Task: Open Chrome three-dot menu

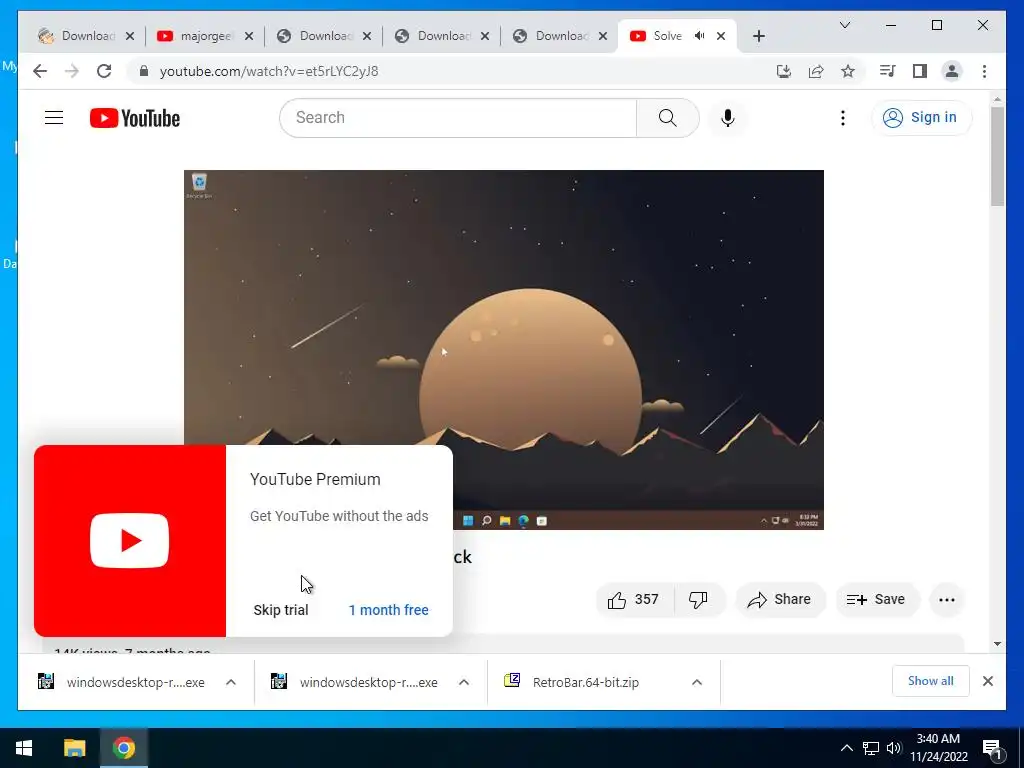Action: point(984,71)
